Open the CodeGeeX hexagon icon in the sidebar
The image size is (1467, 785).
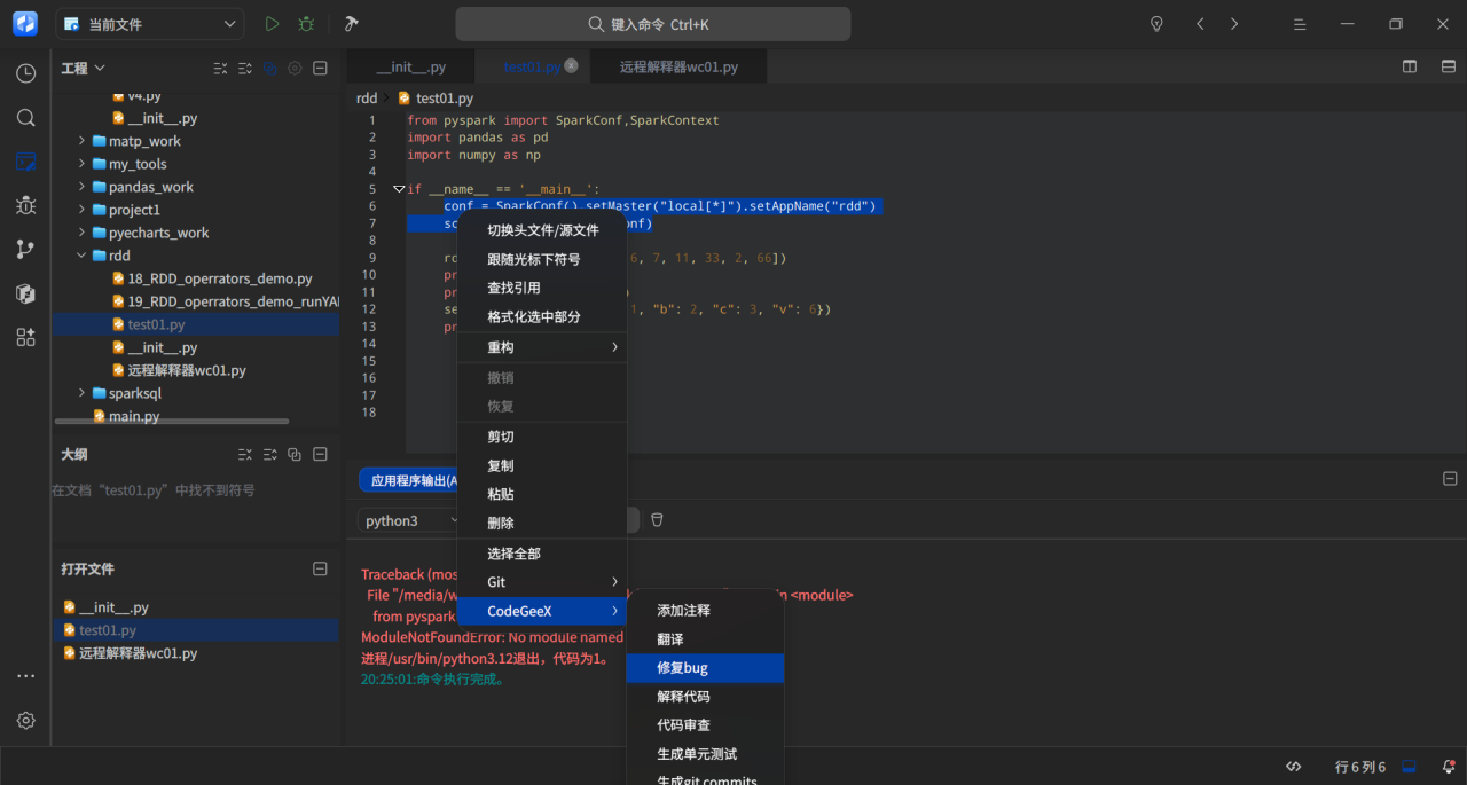pyautogui.click(x=26, y=293)
